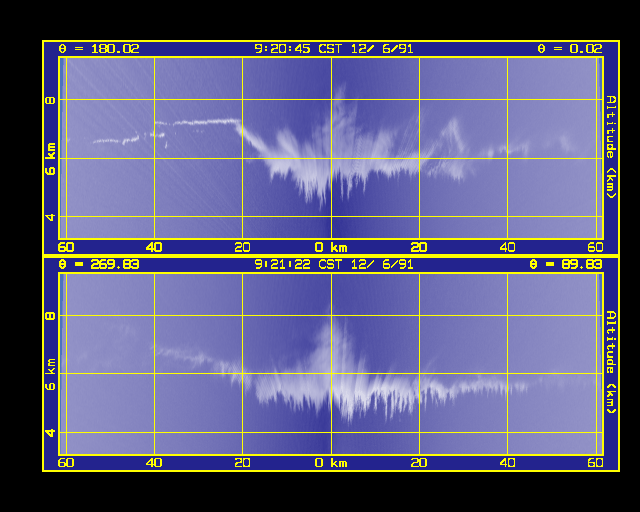640x512 pixels.
Task: Click the 9:21:22 CST 12/ 6/91 timestamp
Action: (334, 265)
